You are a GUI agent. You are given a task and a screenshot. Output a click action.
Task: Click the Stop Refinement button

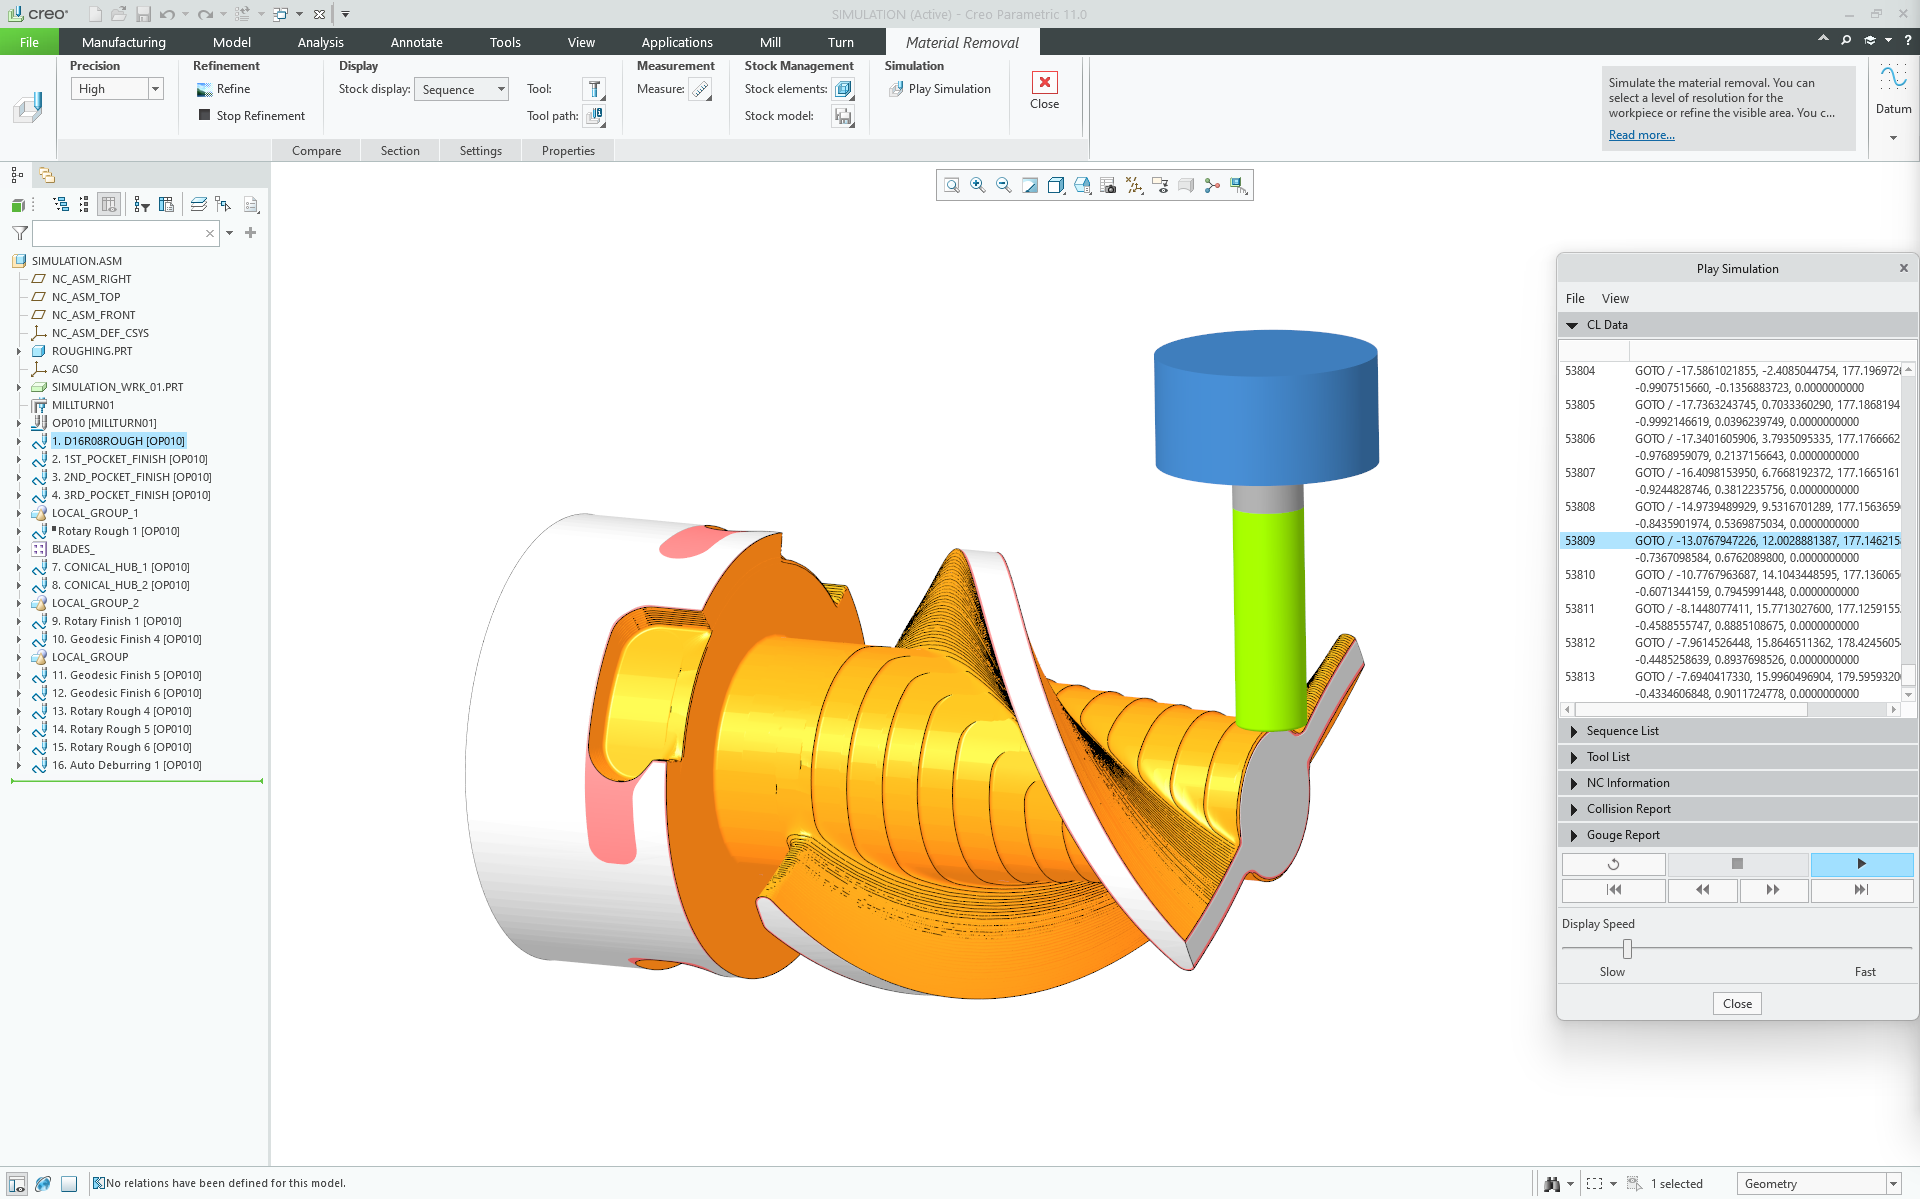pos(252,116)
